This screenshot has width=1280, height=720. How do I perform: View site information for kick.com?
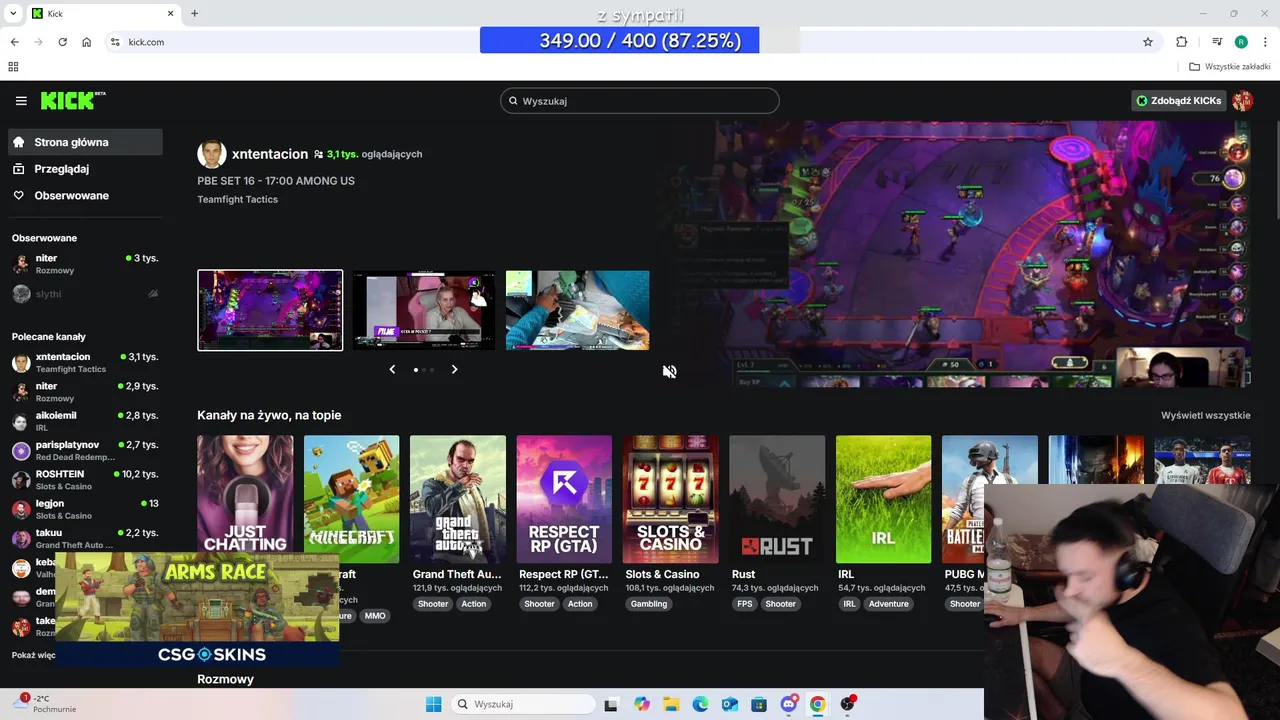115,42
